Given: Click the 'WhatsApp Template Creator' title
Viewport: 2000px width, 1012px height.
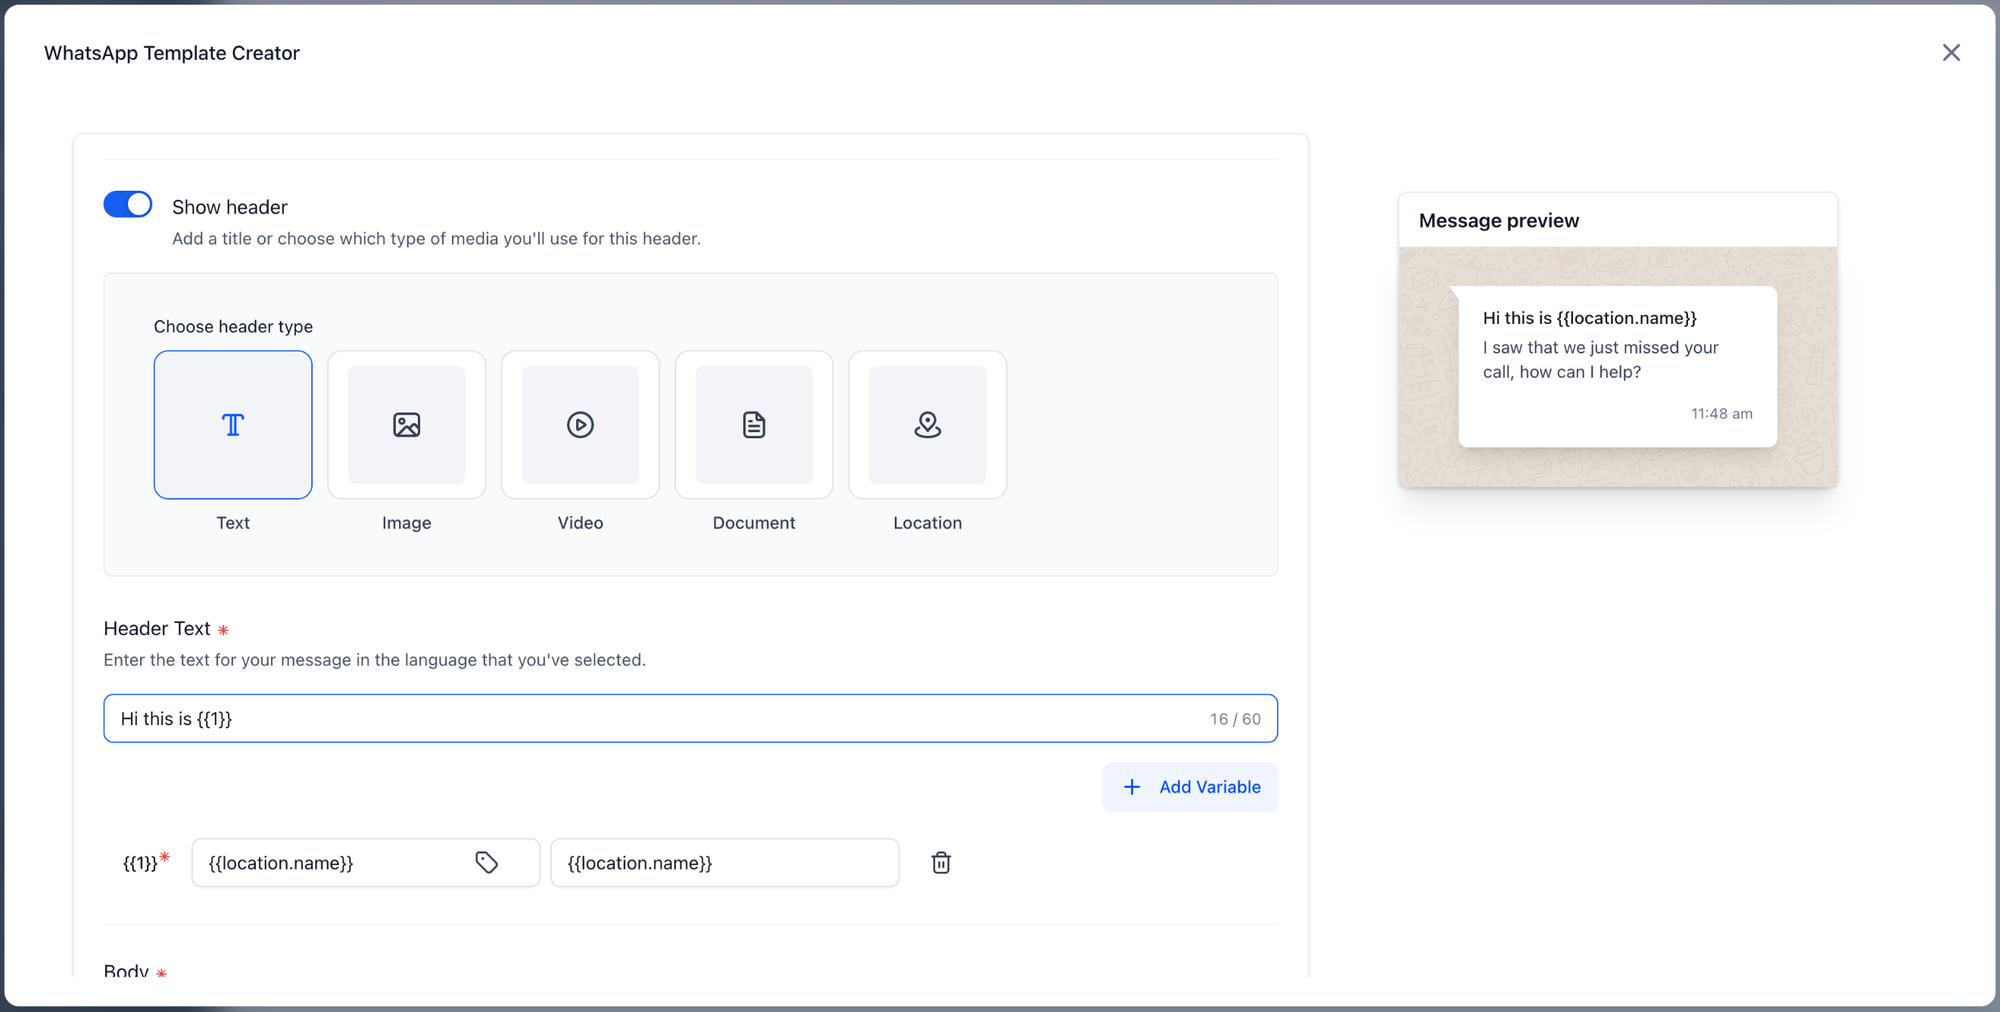Looking at the screenshot, I should tap(172, 53).
